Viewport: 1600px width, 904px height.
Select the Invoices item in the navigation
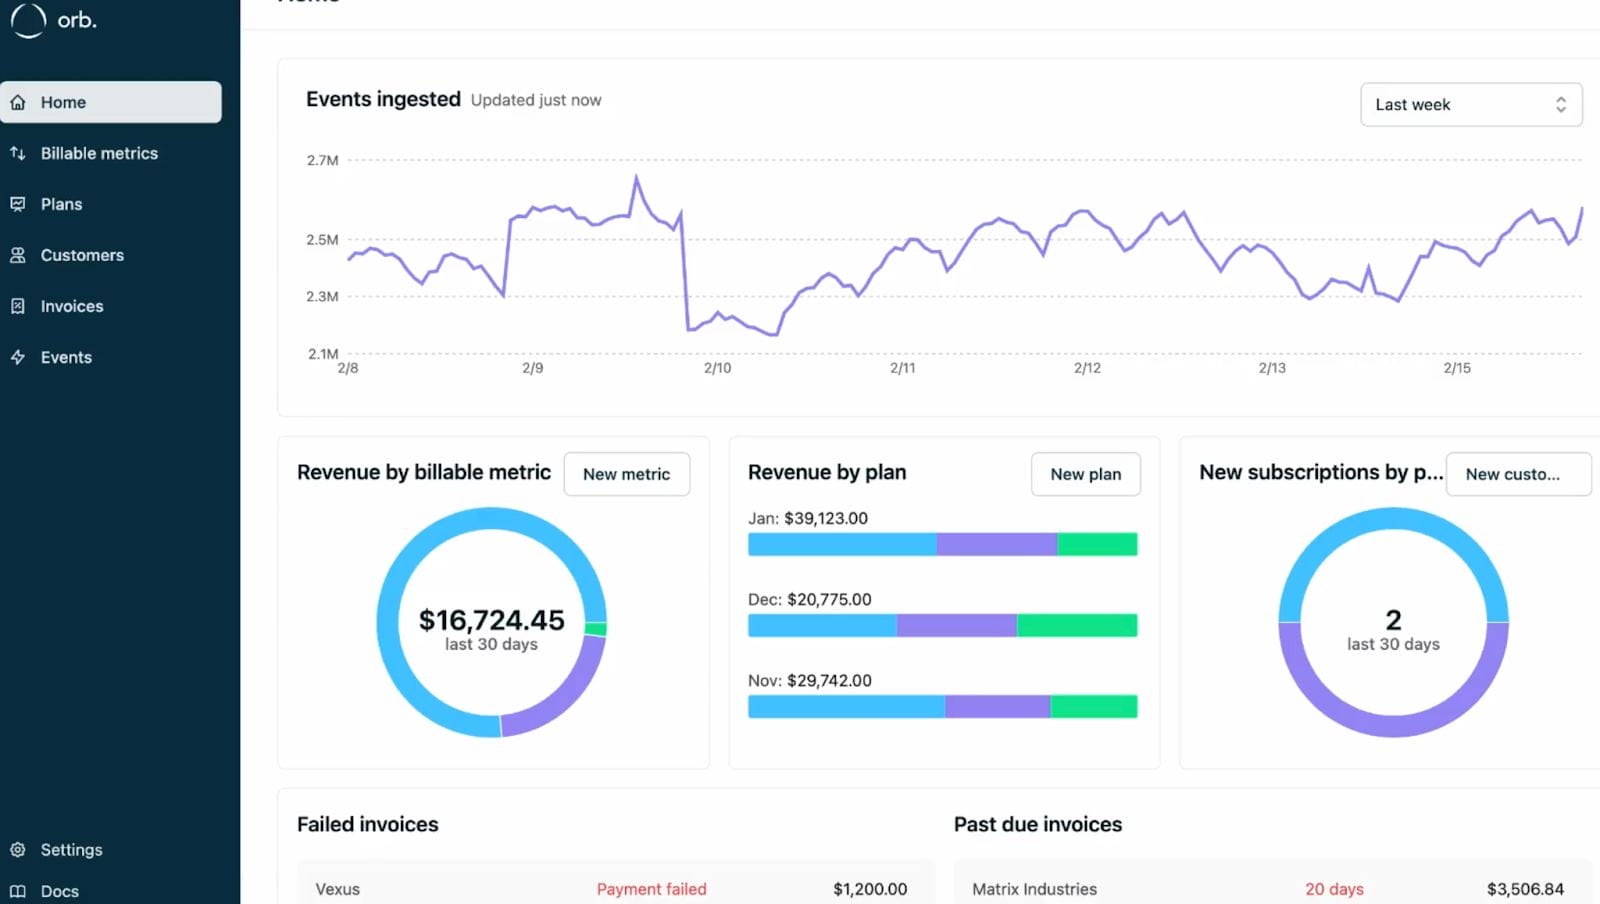tap(72, 305)
